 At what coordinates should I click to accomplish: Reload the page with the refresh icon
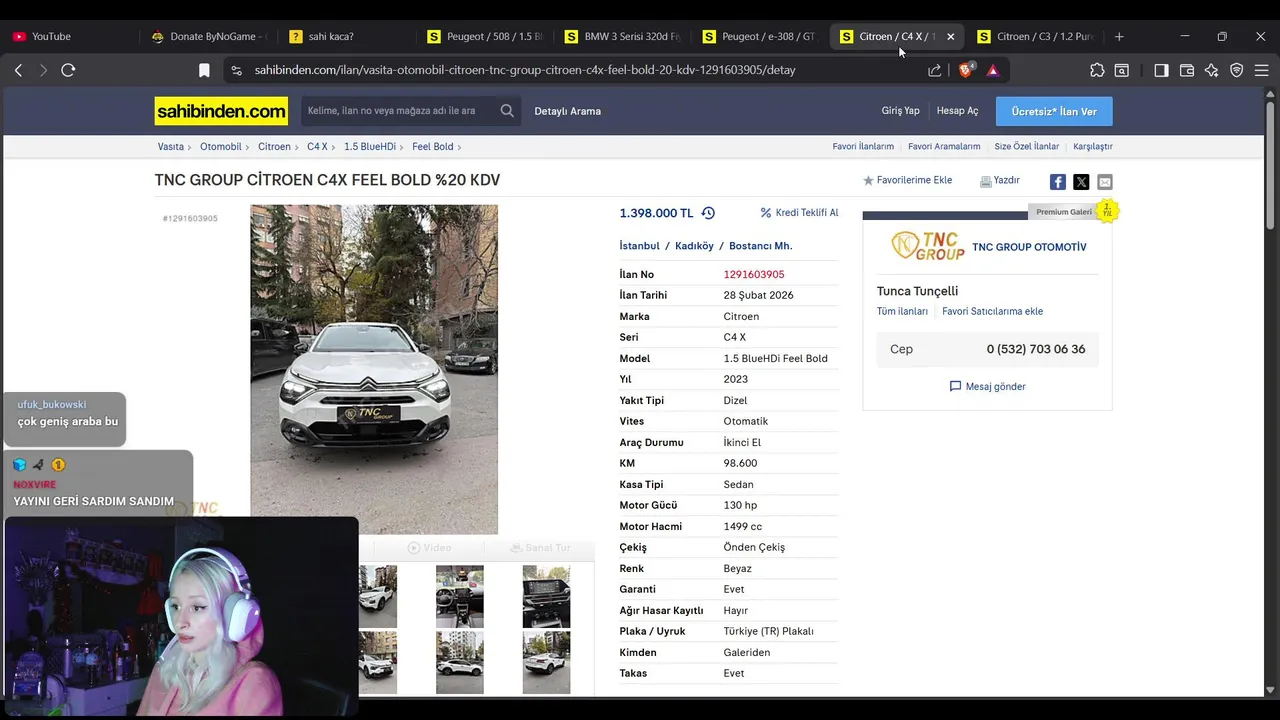click(x=68, y=70)
